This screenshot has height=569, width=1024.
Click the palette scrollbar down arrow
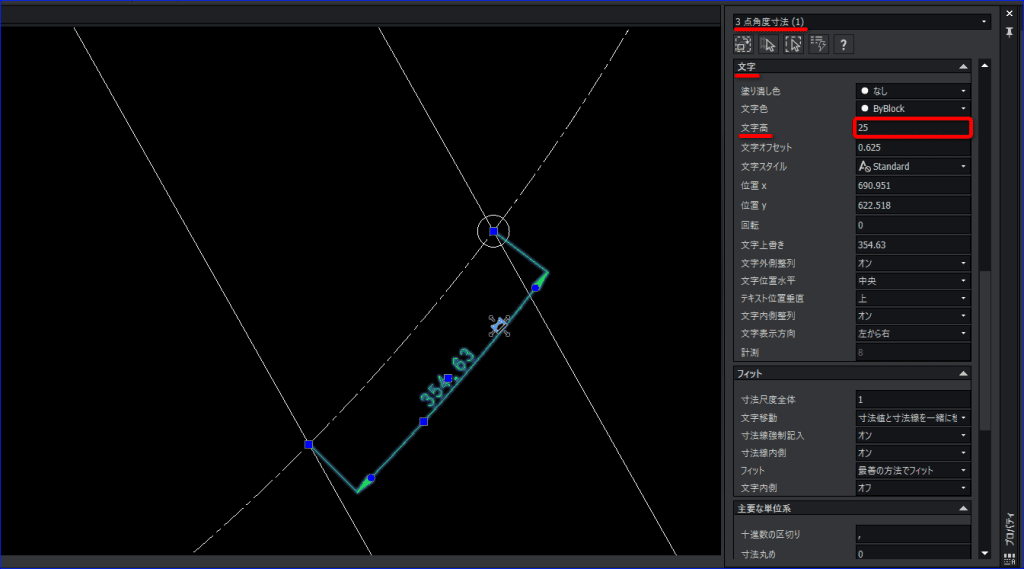point(985,553)
